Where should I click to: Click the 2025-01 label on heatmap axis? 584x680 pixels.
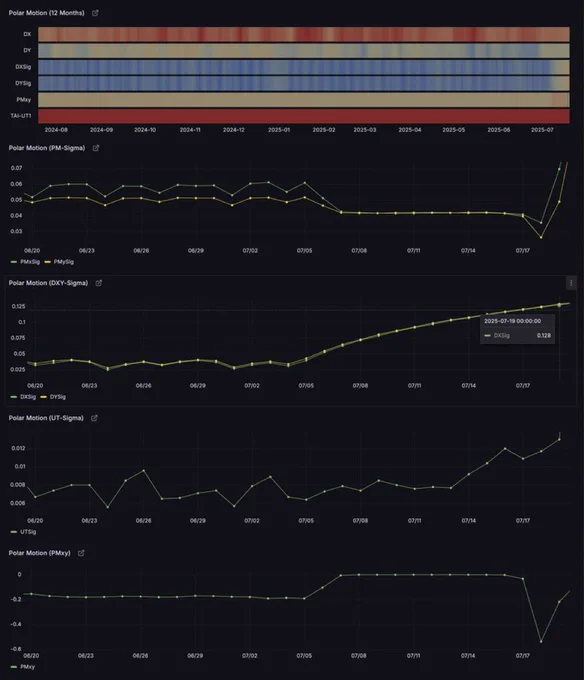click(x=279, y=130)
